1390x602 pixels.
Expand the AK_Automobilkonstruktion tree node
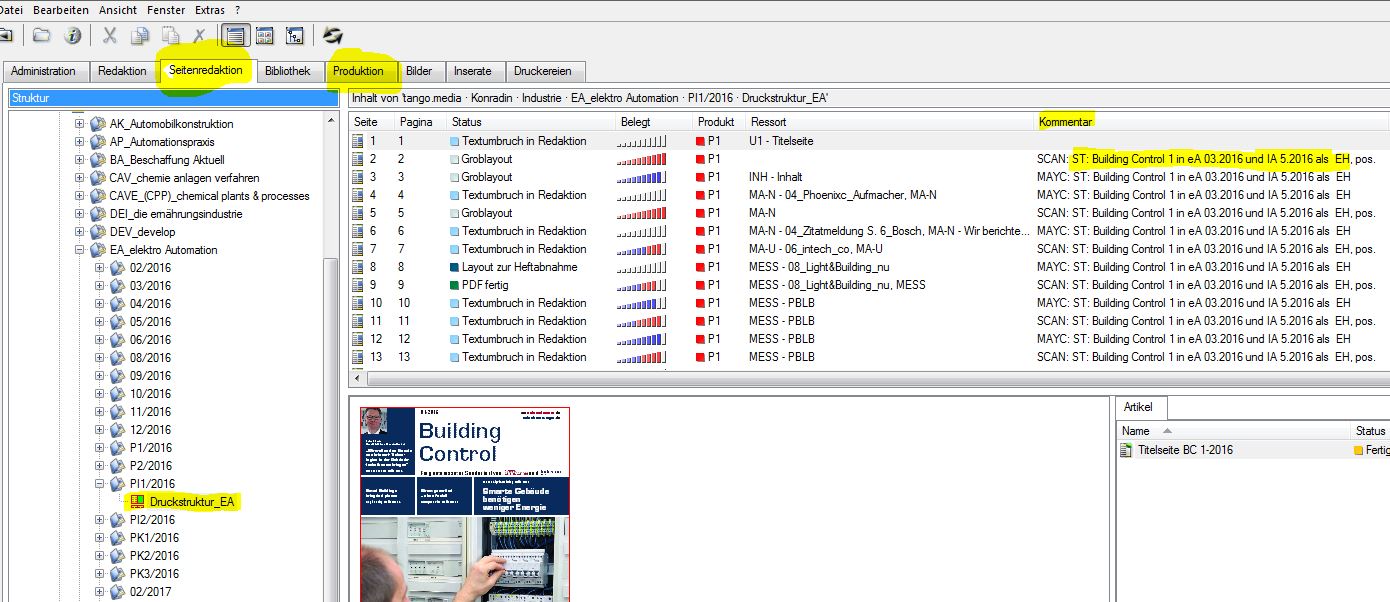click(x=80, y=124)
